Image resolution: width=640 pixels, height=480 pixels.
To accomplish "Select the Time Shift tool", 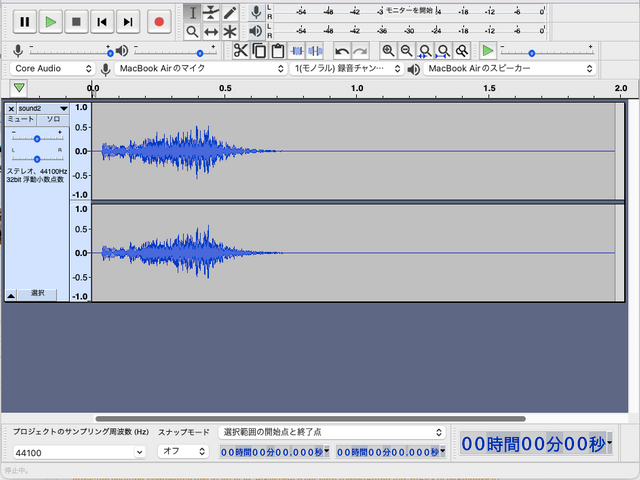I will point(211,31).
